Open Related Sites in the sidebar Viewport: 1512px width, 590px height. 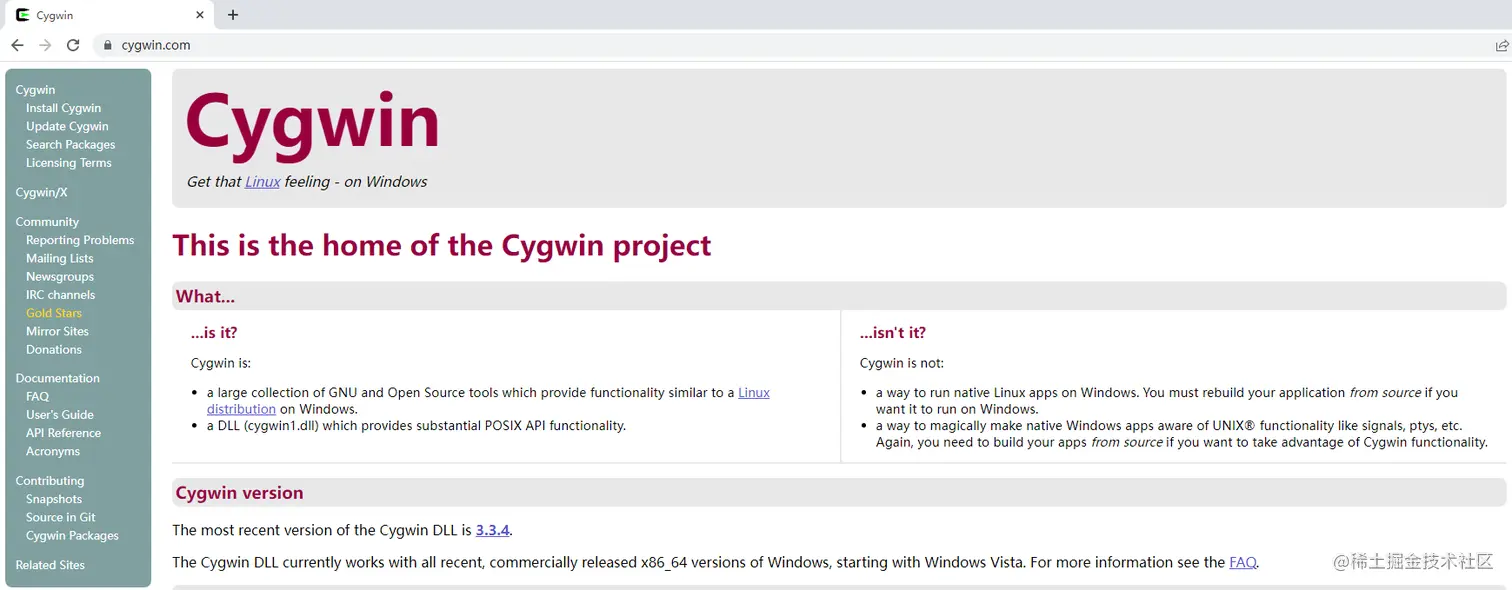50,565
